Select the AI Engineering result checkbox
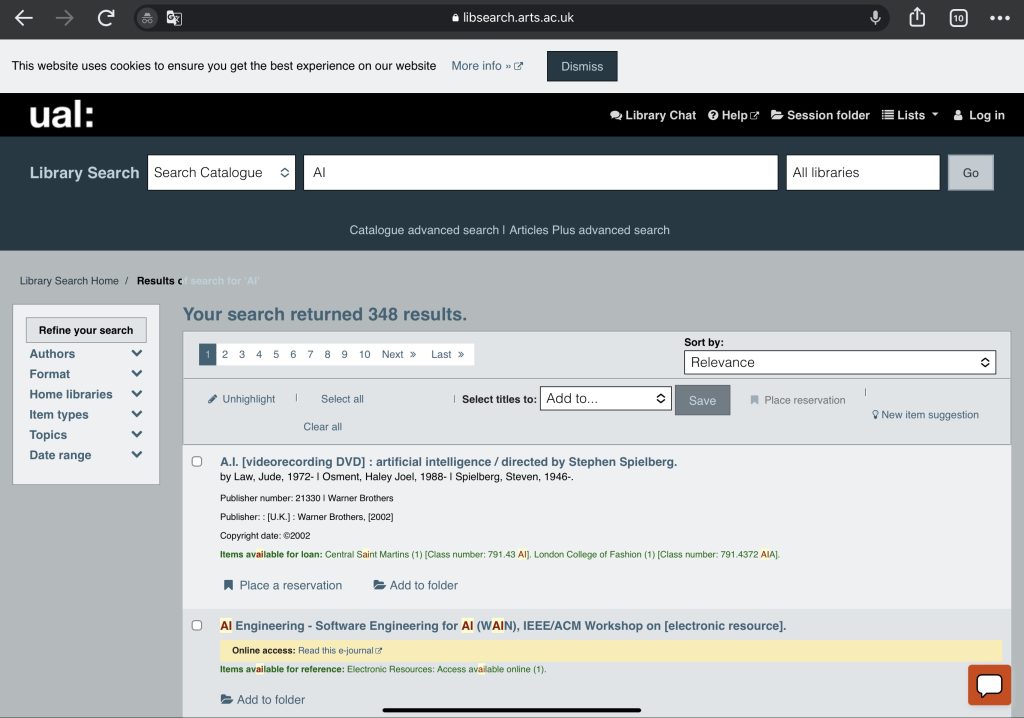This screenshot has height=718, width=1024. pos(197,626)
